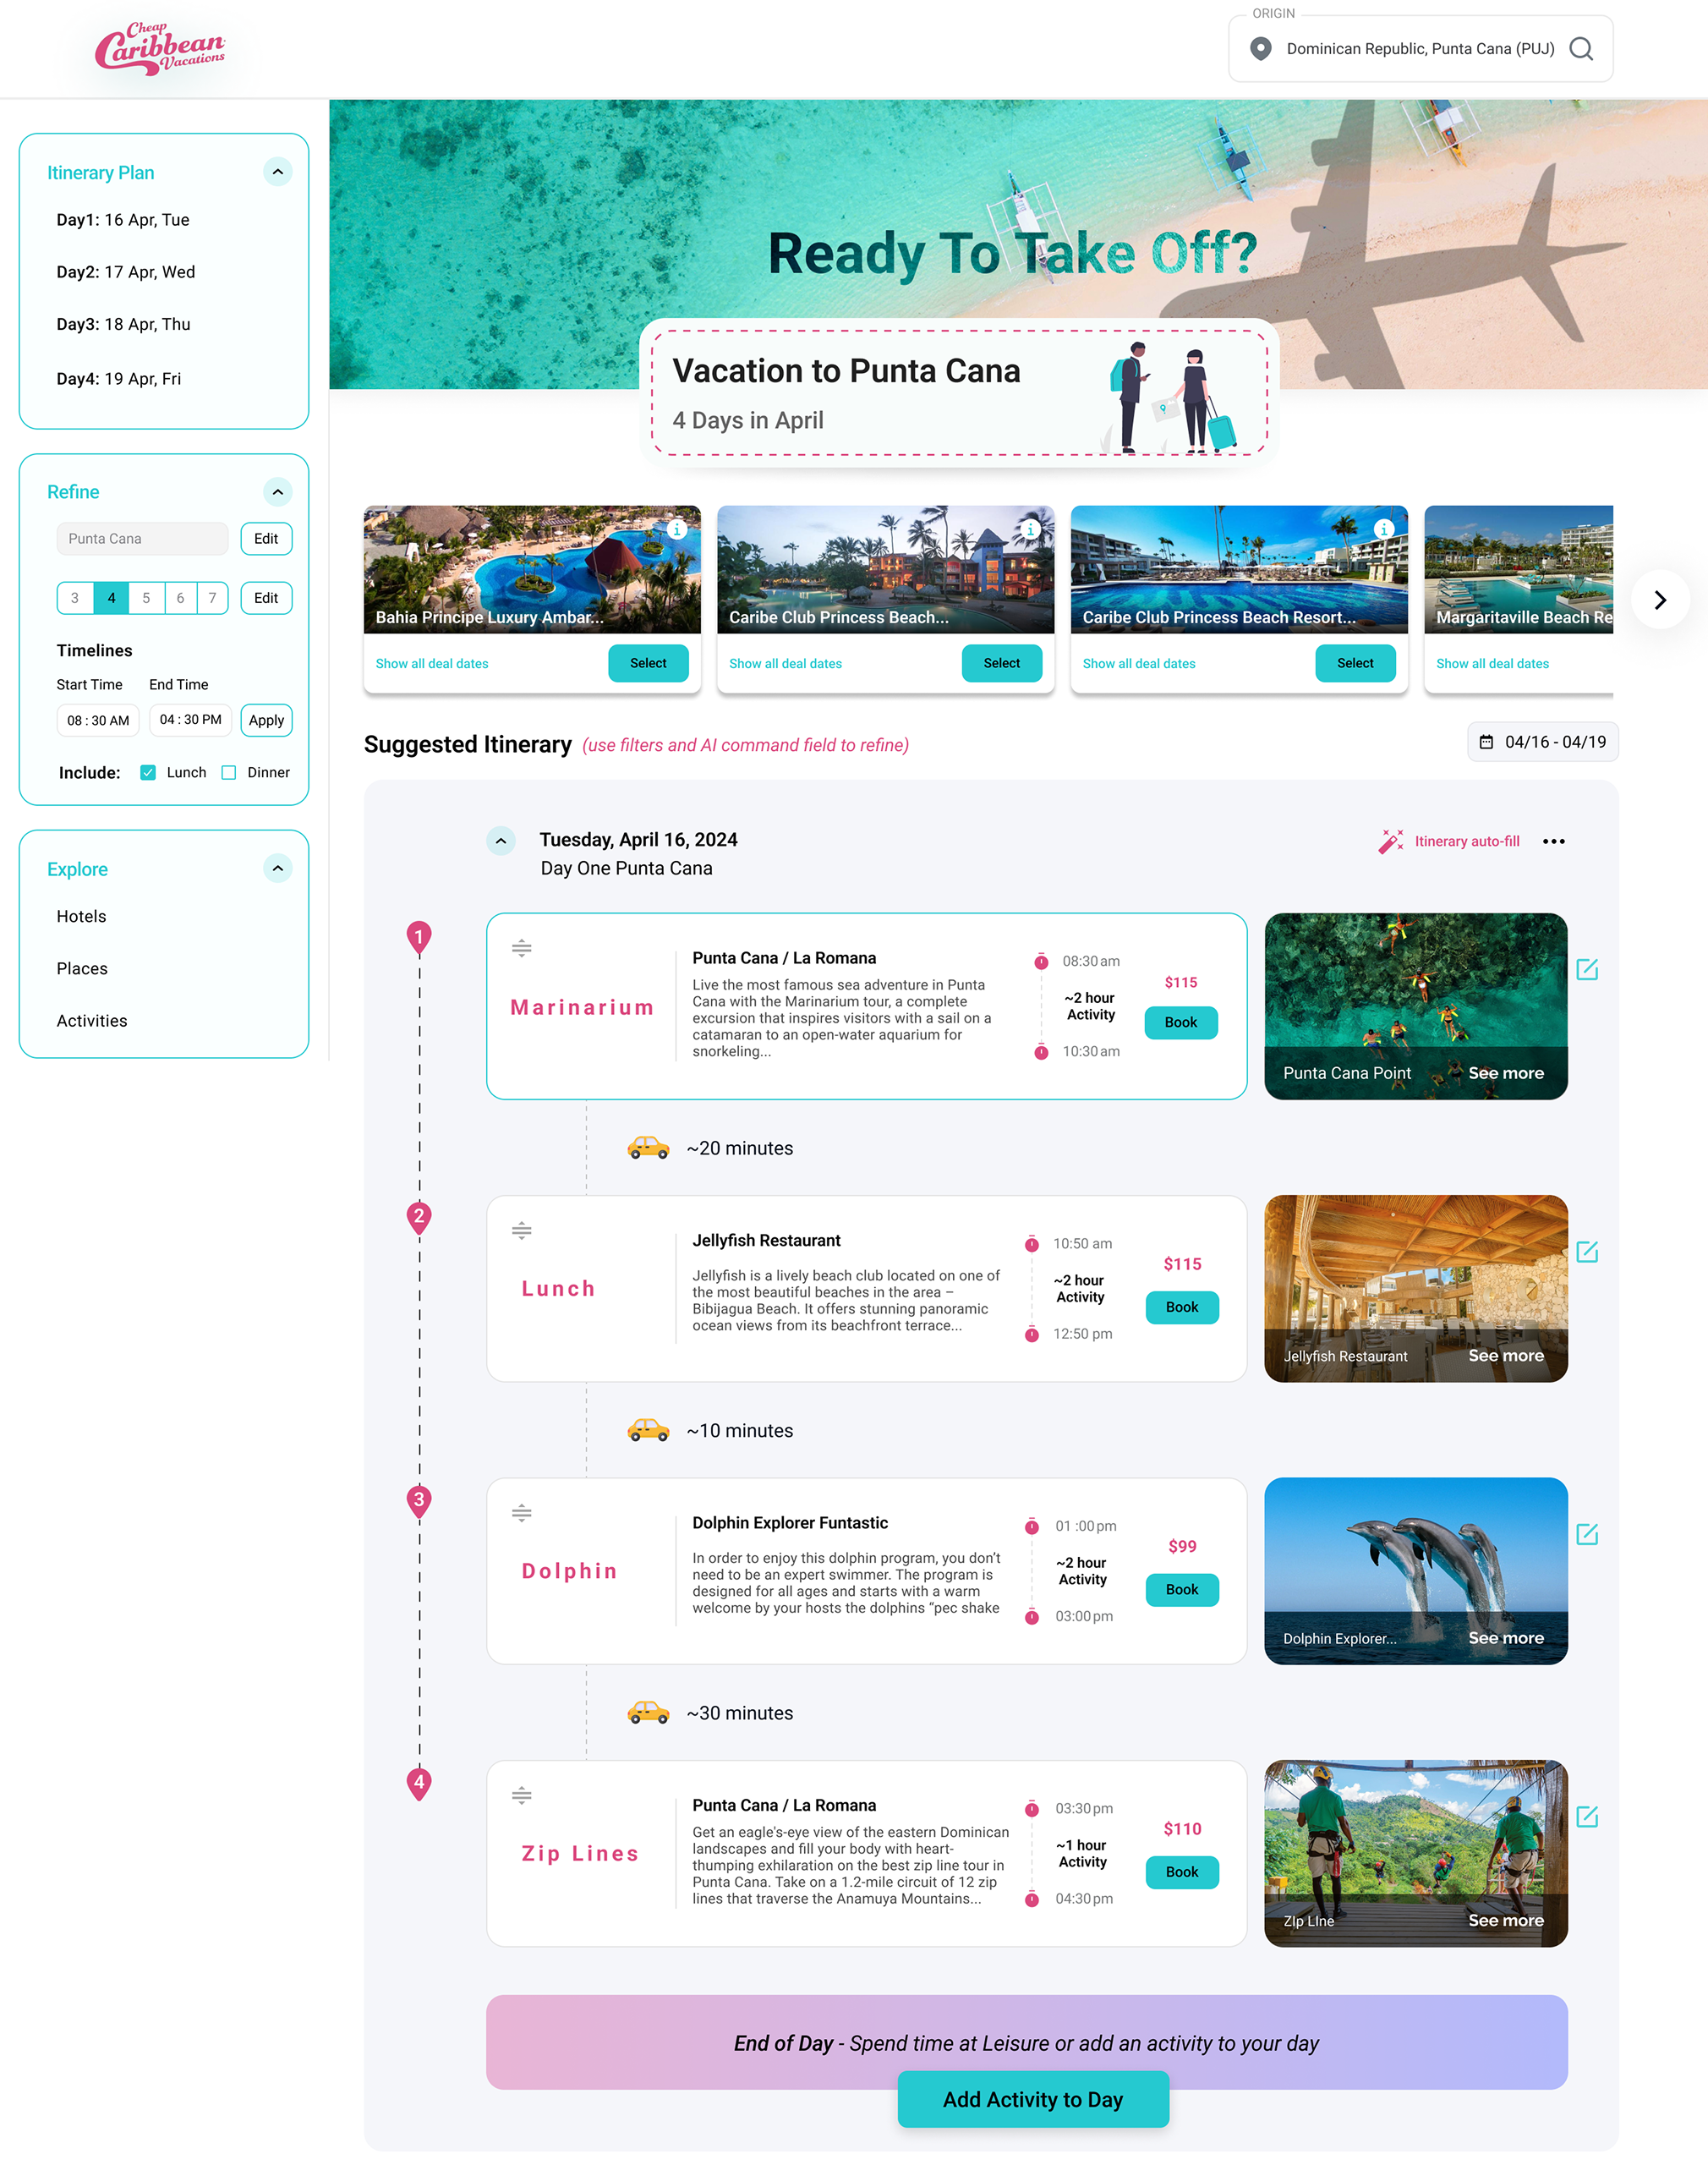
Task: Collapse the Explore panel
Action: pos(278,868)
